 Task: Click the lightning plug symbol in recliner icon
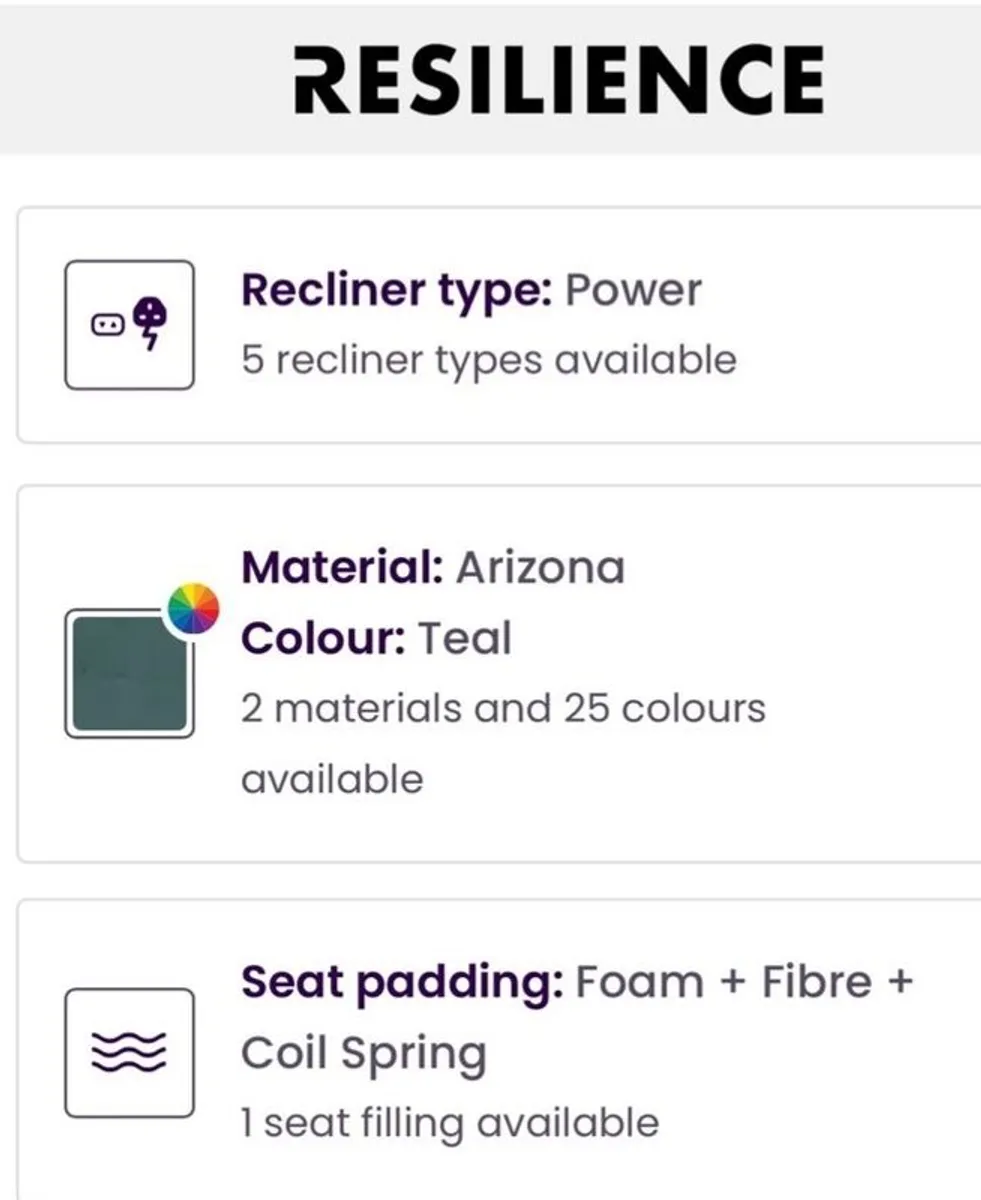pos(152,322)
